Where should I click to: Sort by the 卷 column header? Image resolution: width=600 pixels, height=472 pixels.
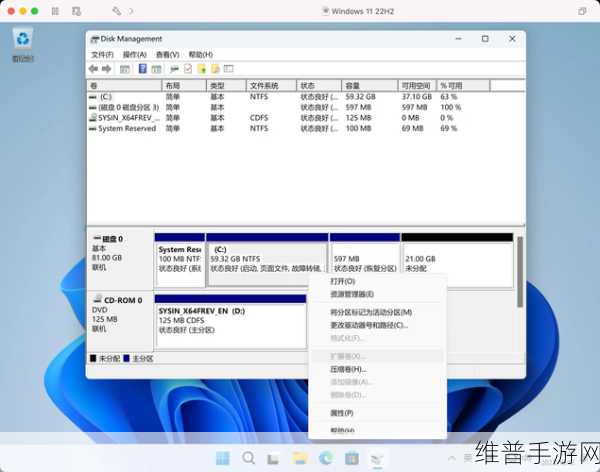124,86
